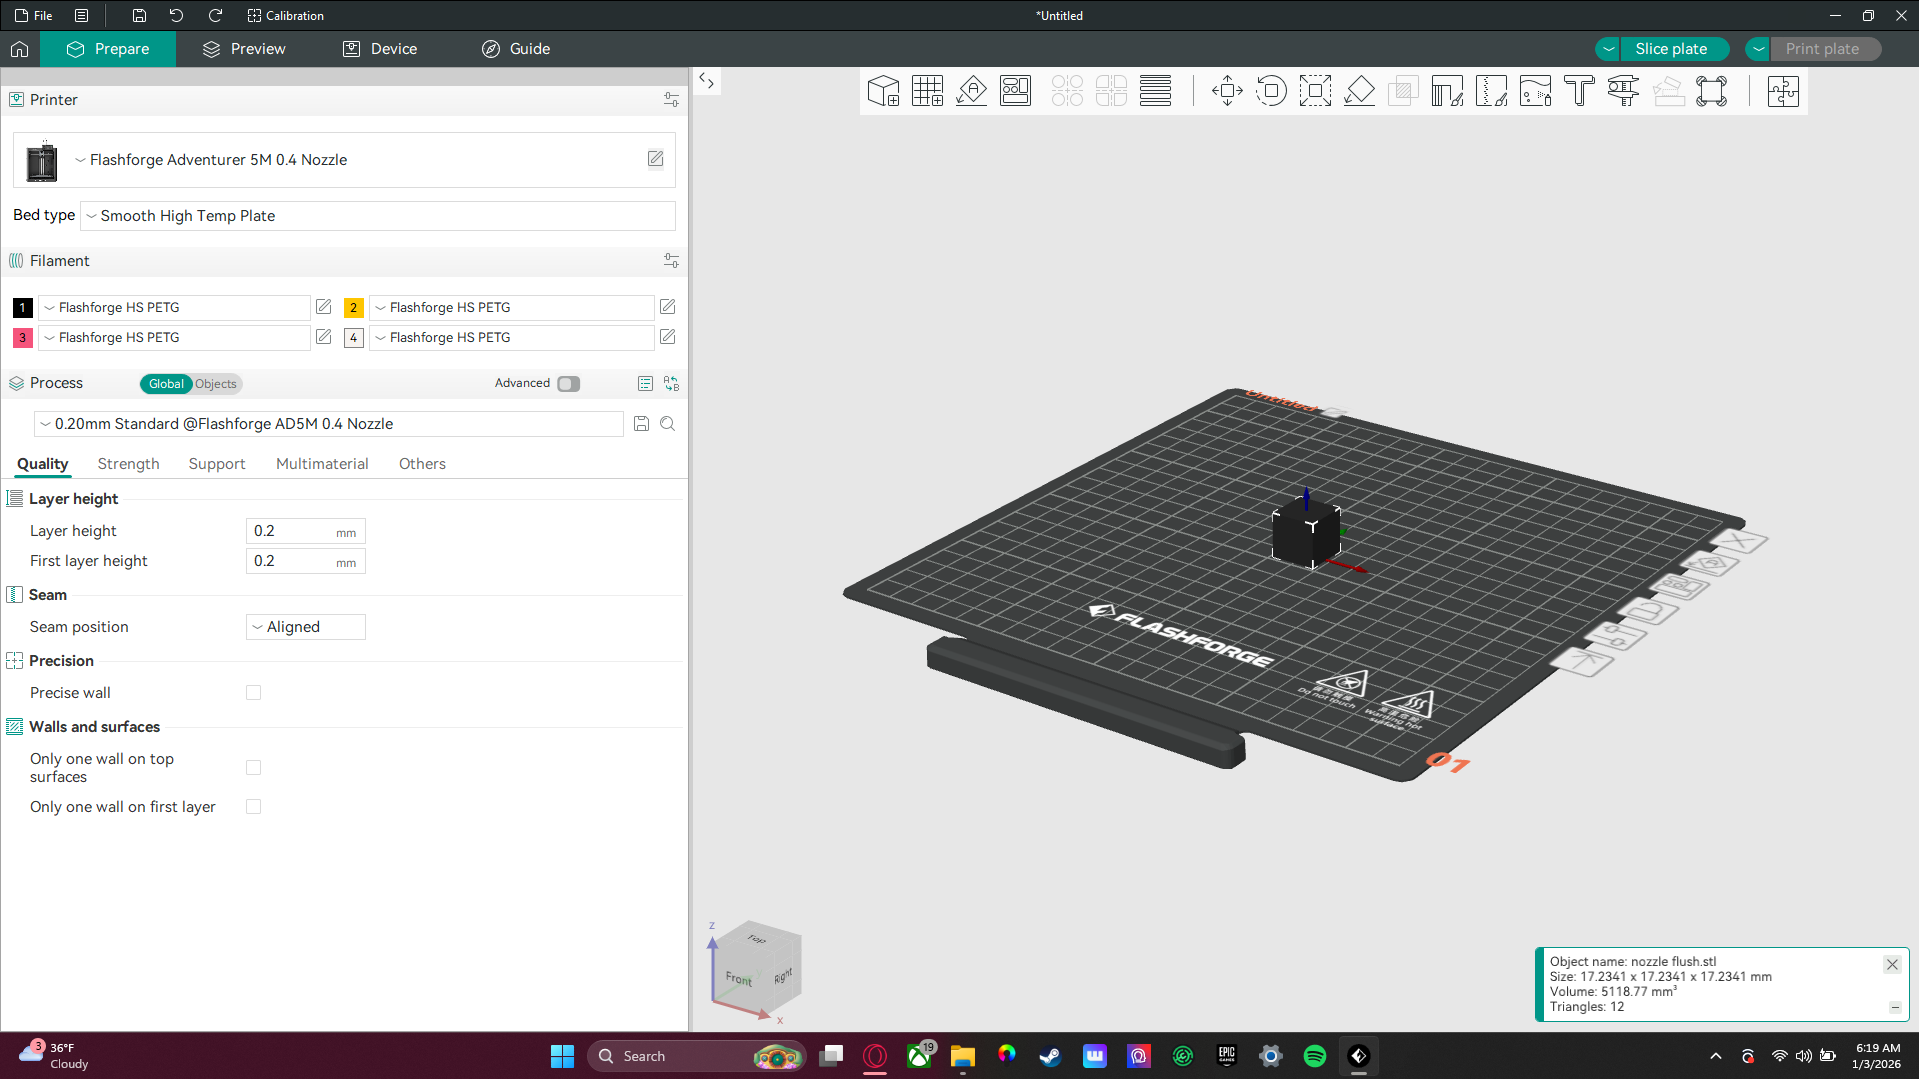Viewport: 1919px width, 1079px height.
Task: Open filament 3 material dropdown
Action: (174, 338)
